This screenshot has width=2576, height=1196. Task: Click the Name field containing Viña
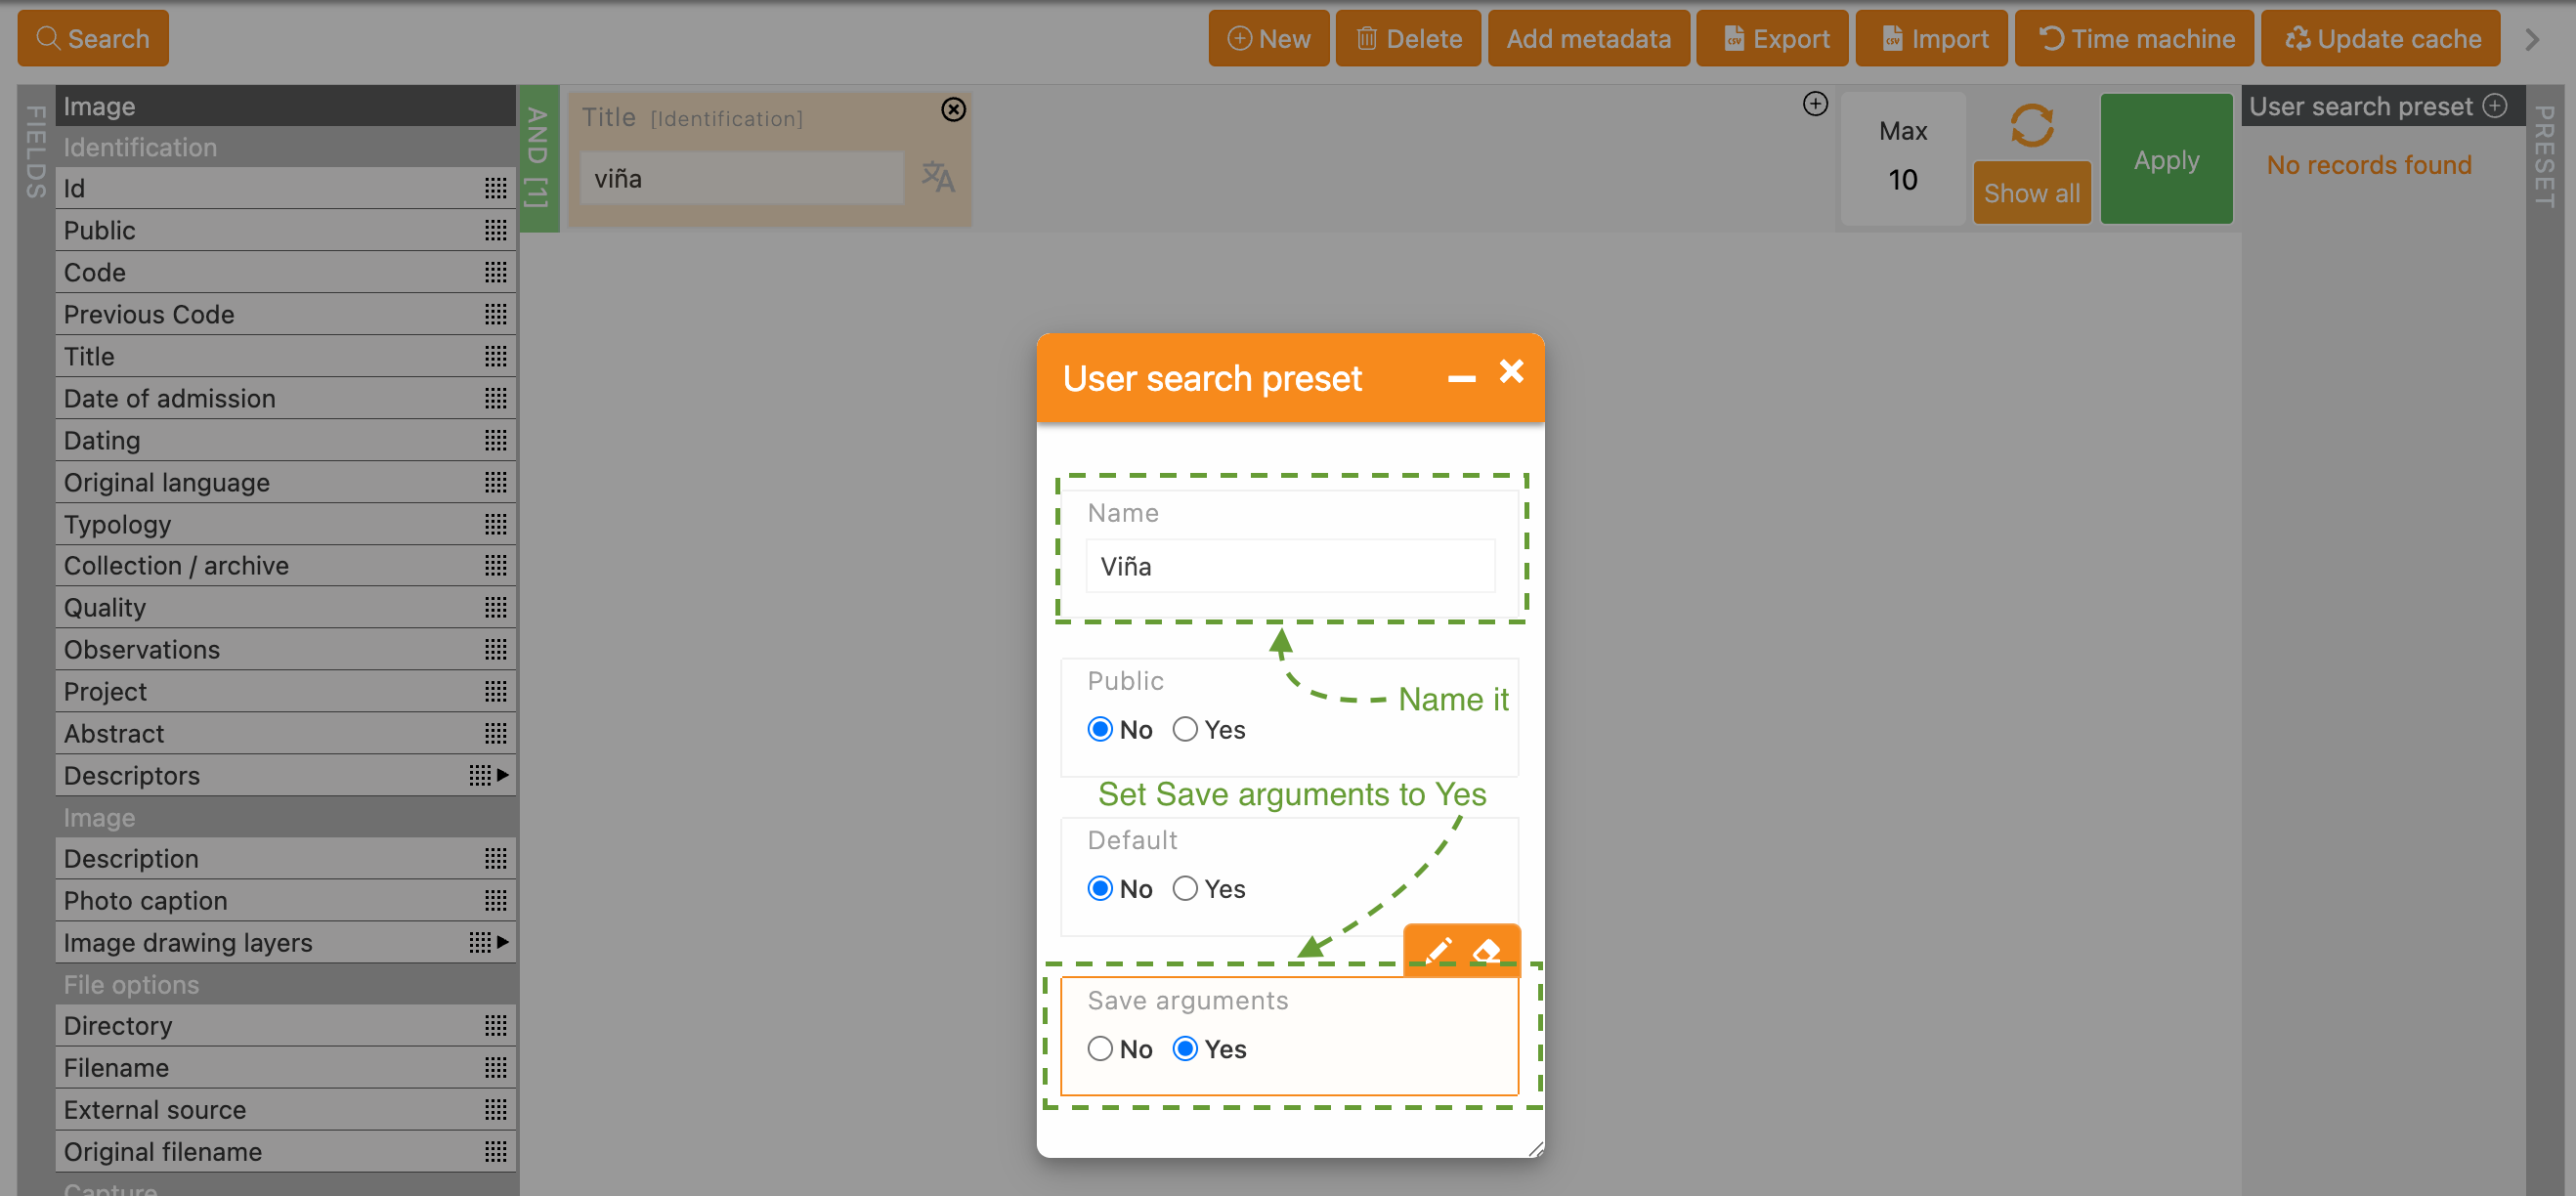click(x=1289, y=566)
